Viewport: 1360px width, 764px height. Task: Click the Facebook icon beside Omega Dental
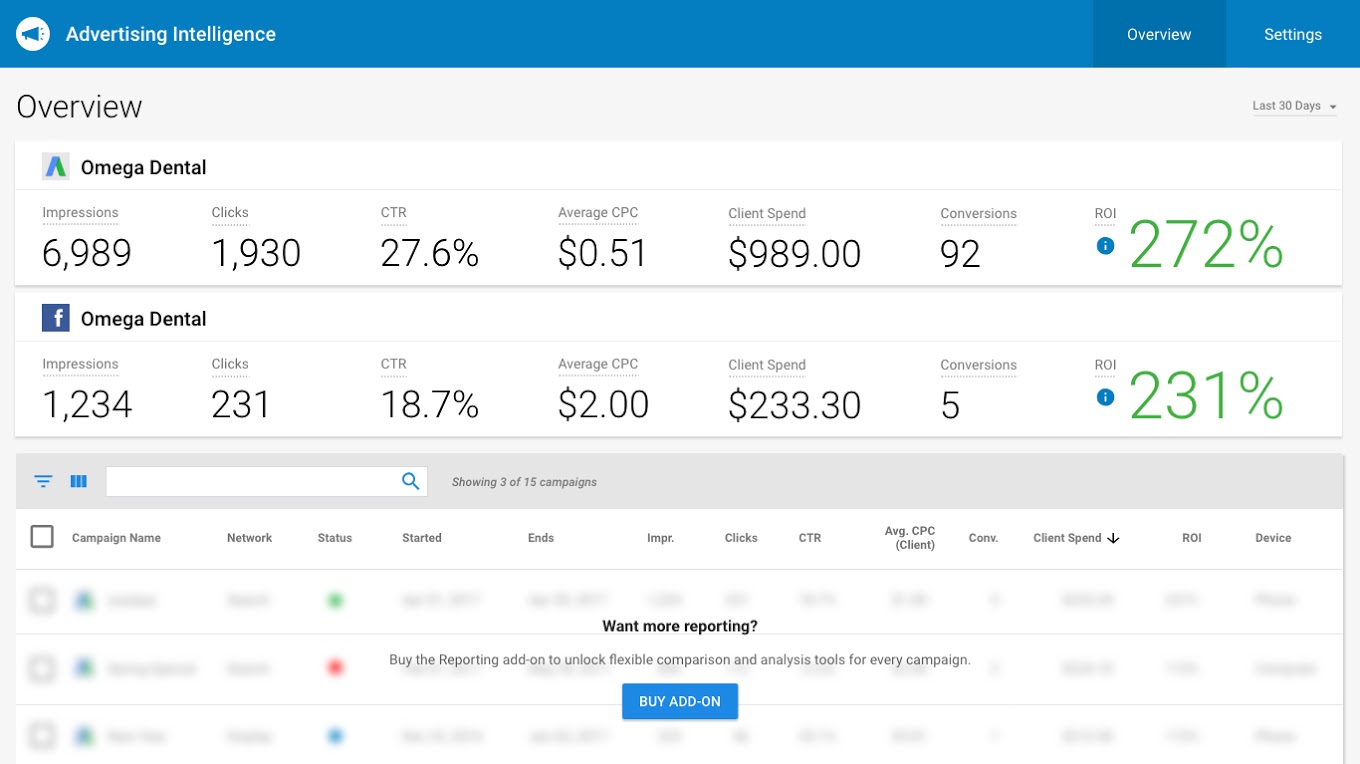[x=56, y=318]
